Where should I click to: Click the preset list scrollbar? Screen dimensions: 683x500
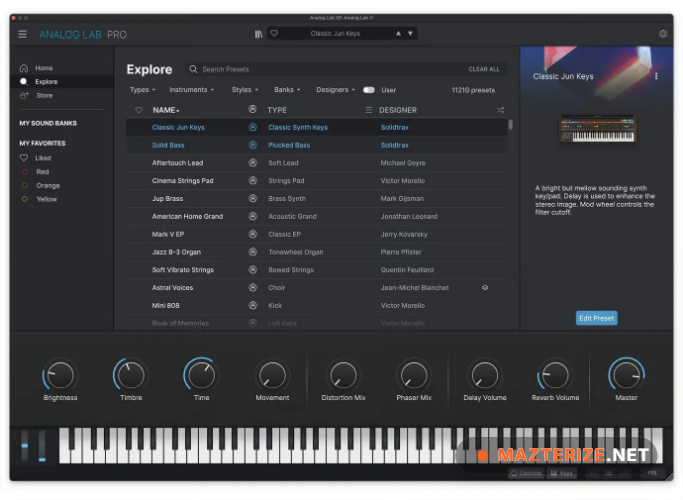click(x=511, y=125)
